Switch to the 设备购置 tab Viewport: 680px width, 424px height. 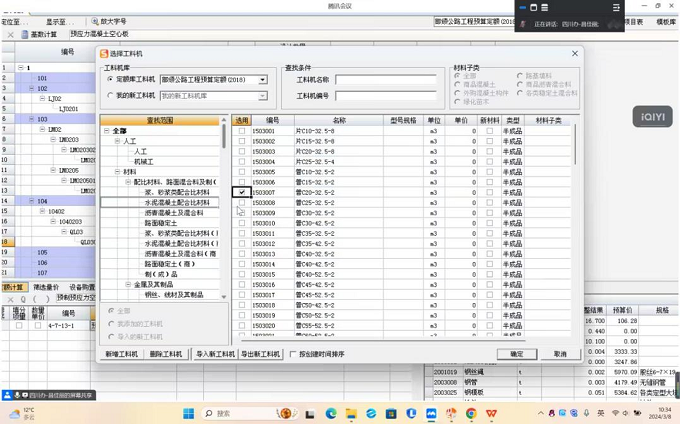click(x=82, y=287)
